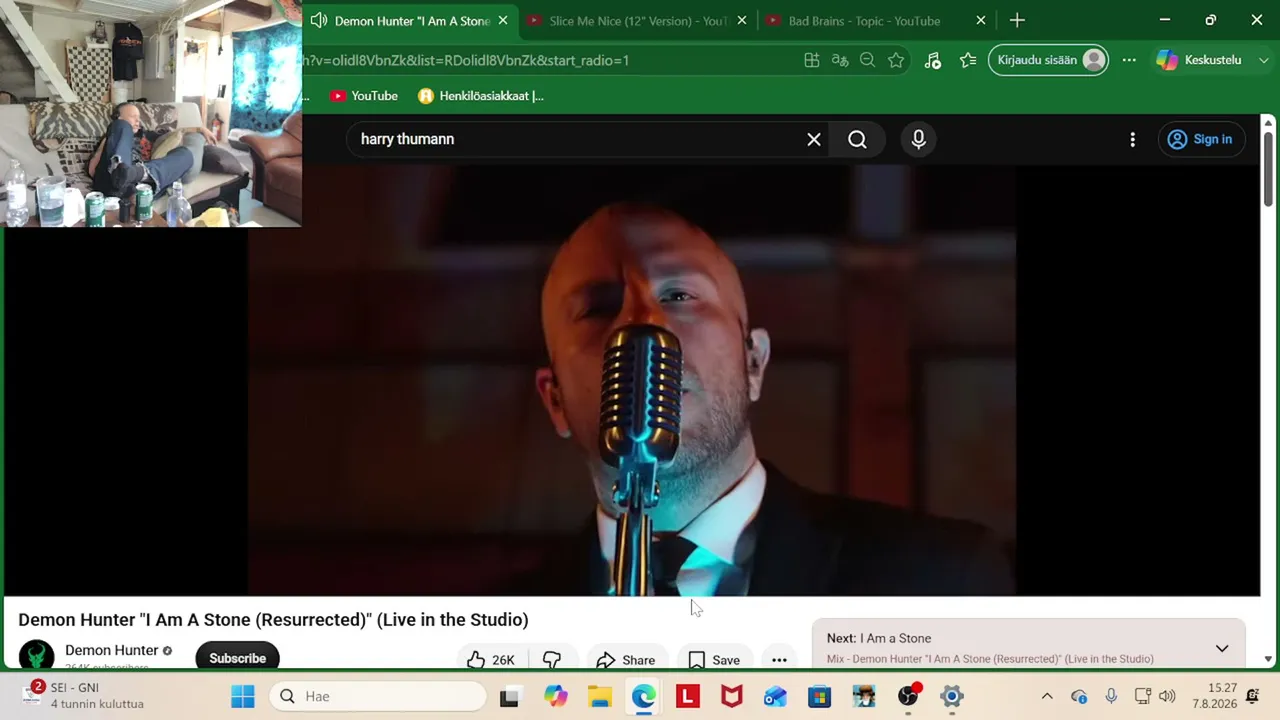This screenshot has height=720, width=1280.
Task: Share the Demon Hunter video
Action: pos(625,659)
